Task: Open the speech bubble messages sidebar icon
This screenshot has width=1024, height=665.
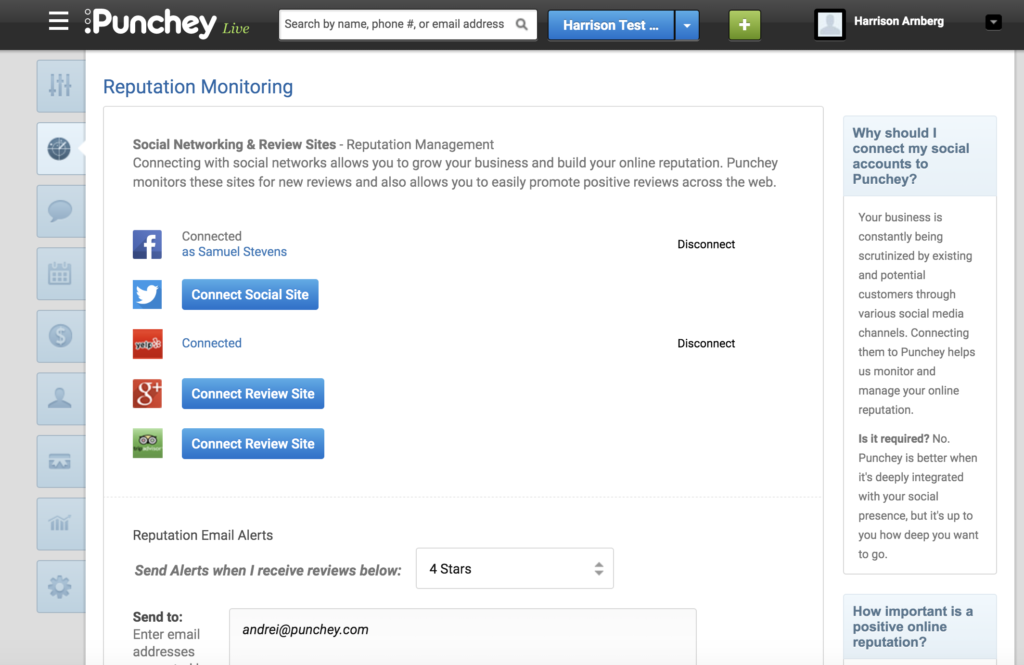Action: (x=60, y=211)
